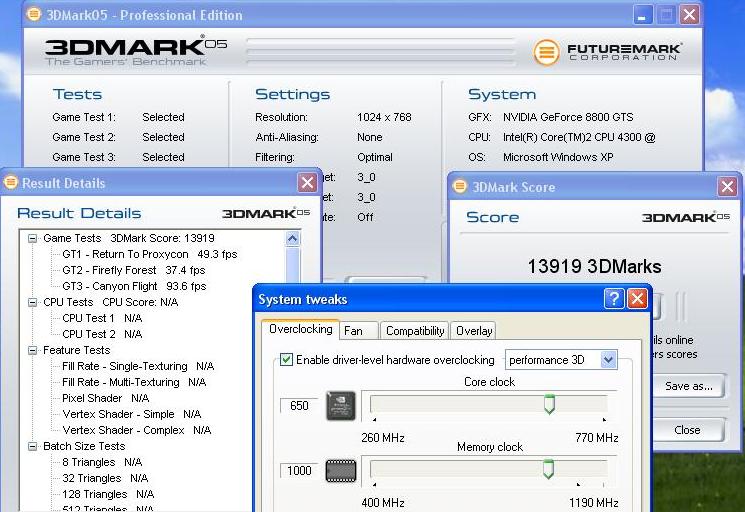Screen dimensions: 745x512
Task: Click the NVIDIA GeForce 8800 GTS text
Action: 568,117
